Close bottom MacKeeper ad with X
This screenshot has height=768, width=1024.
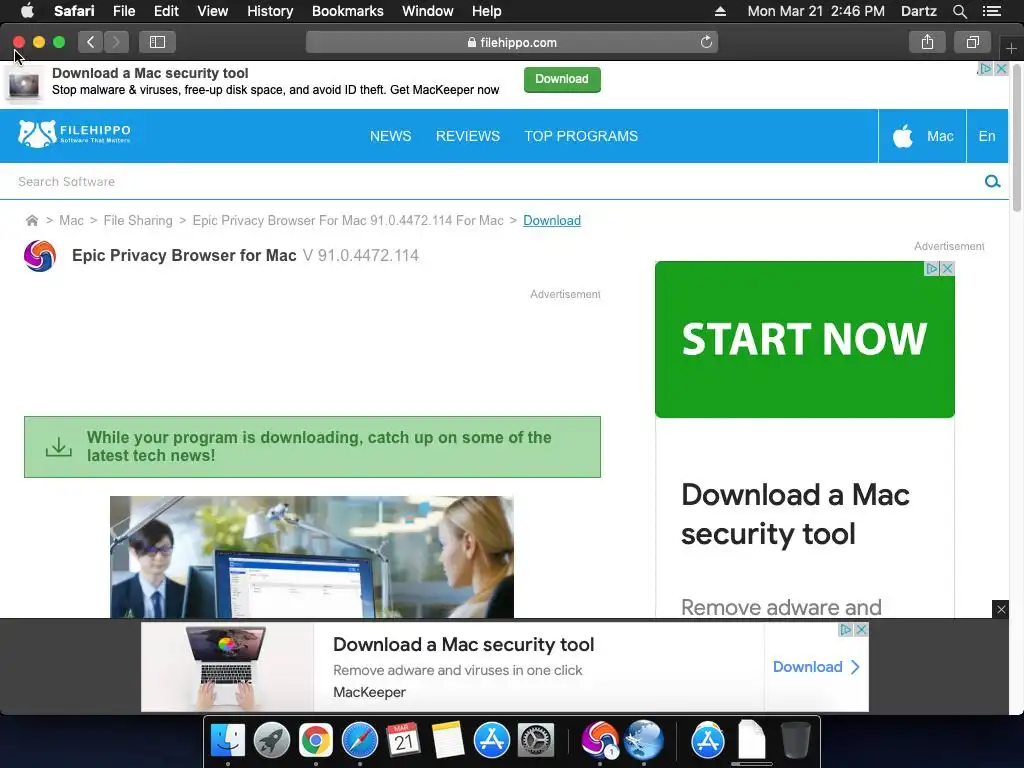(861, 630)
